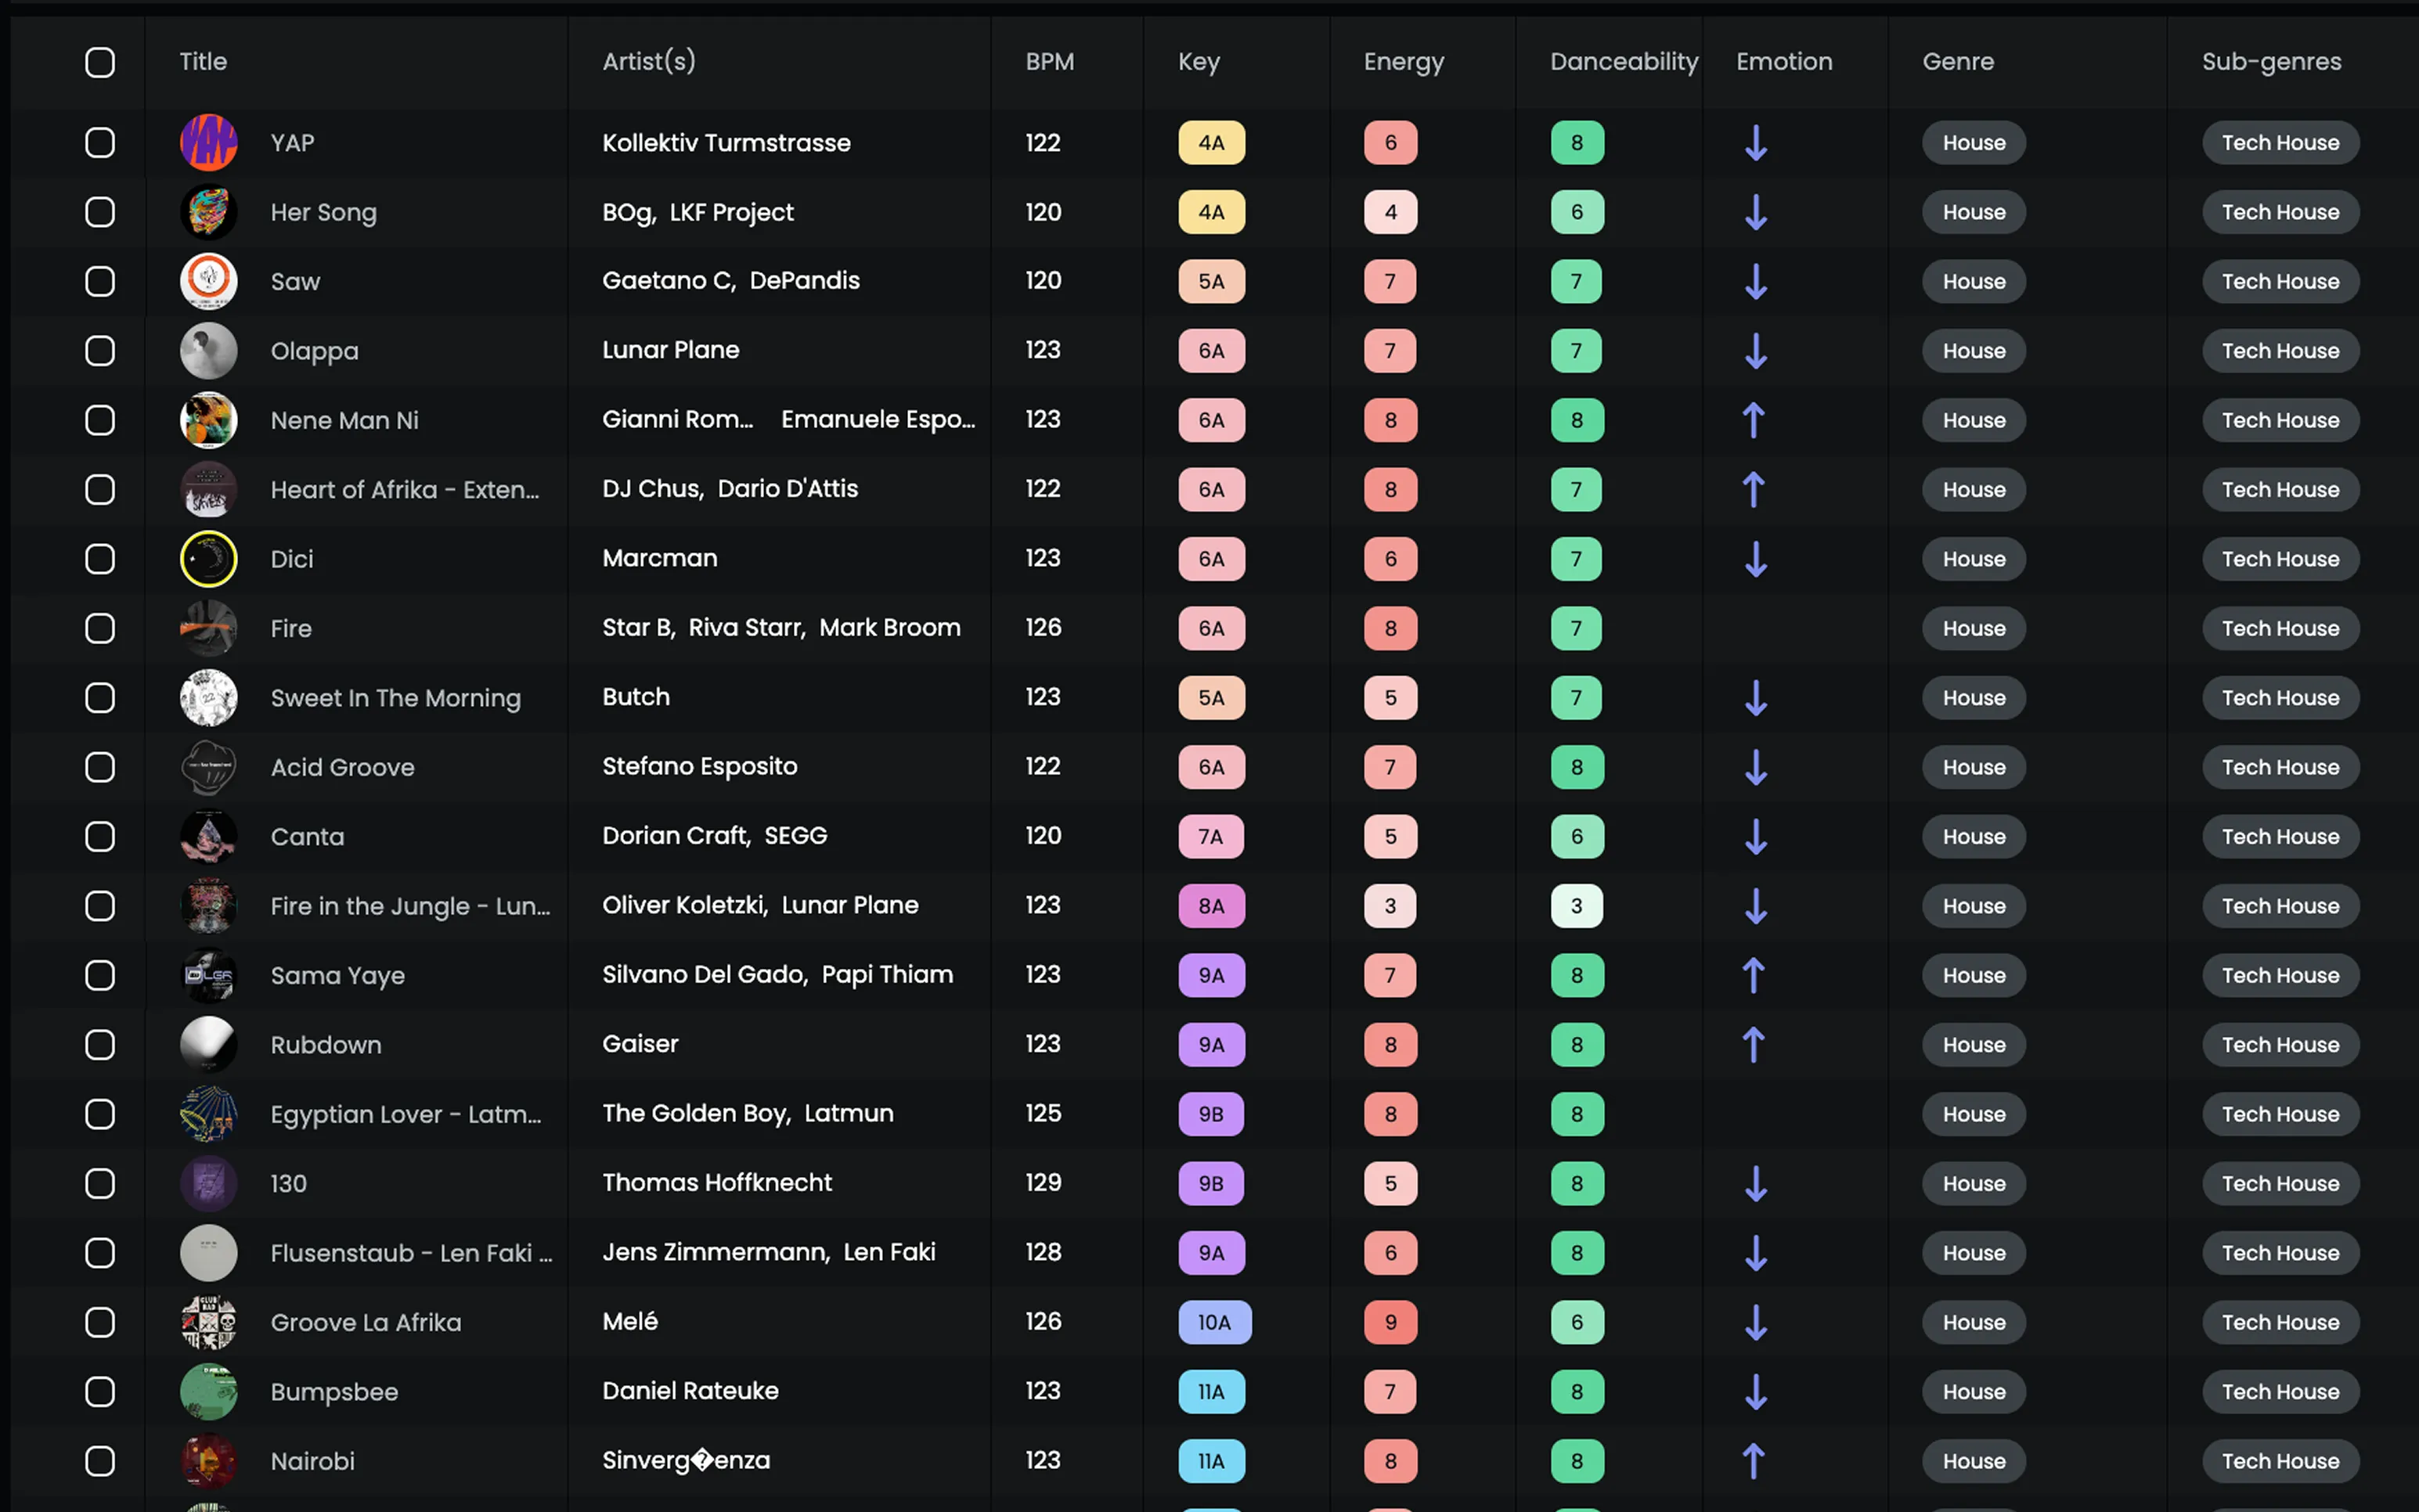Tick the checkbox next to Acid Groove

click(100, 767)
